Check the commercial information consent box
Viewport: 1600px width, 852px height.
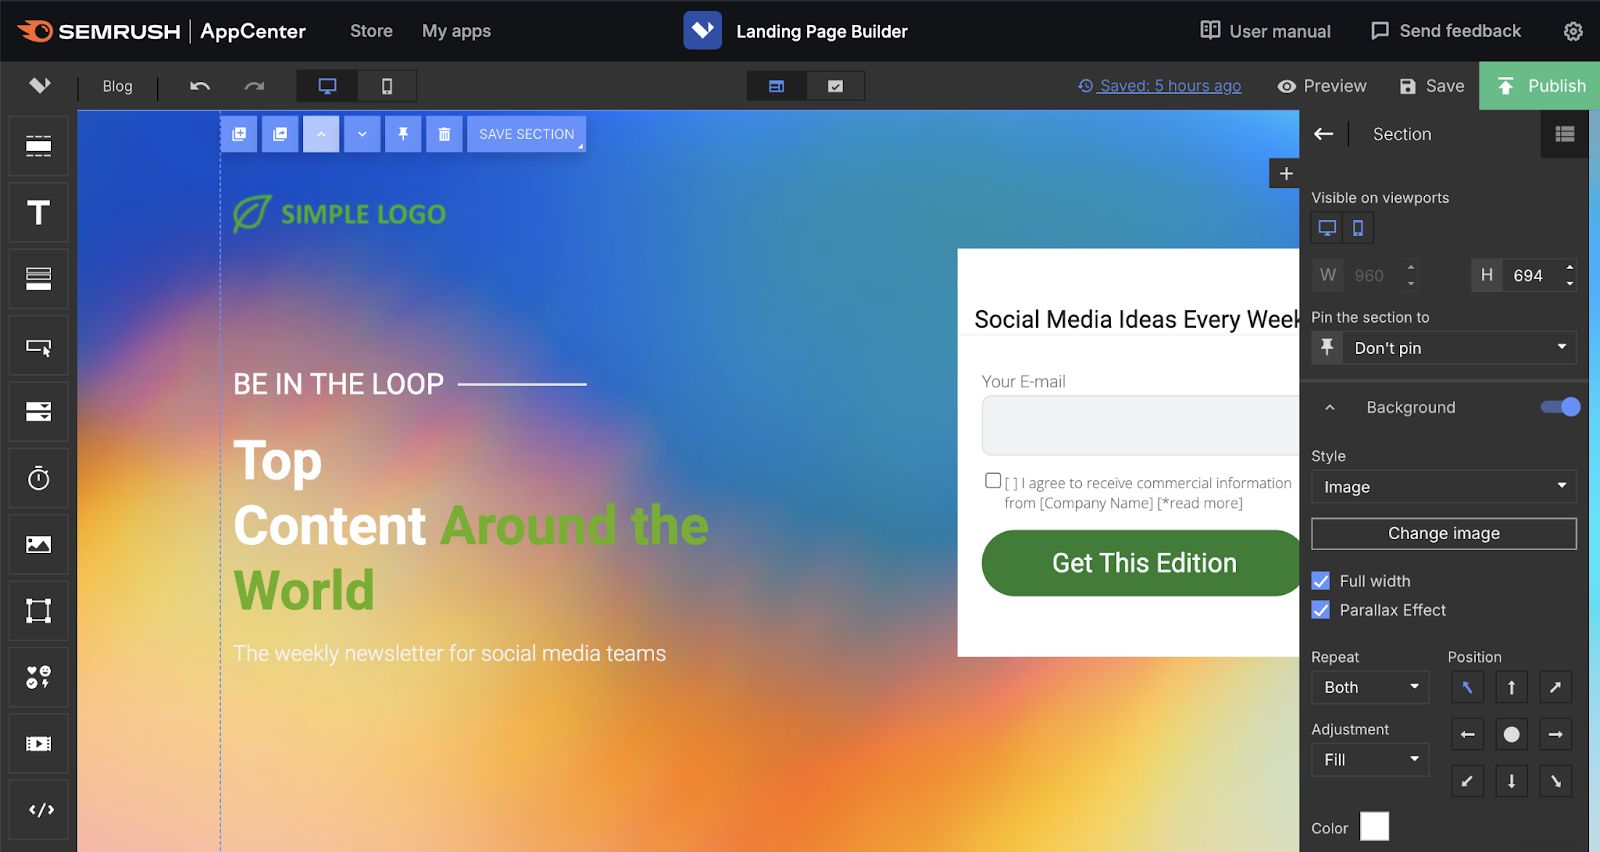tap(993, 481)
